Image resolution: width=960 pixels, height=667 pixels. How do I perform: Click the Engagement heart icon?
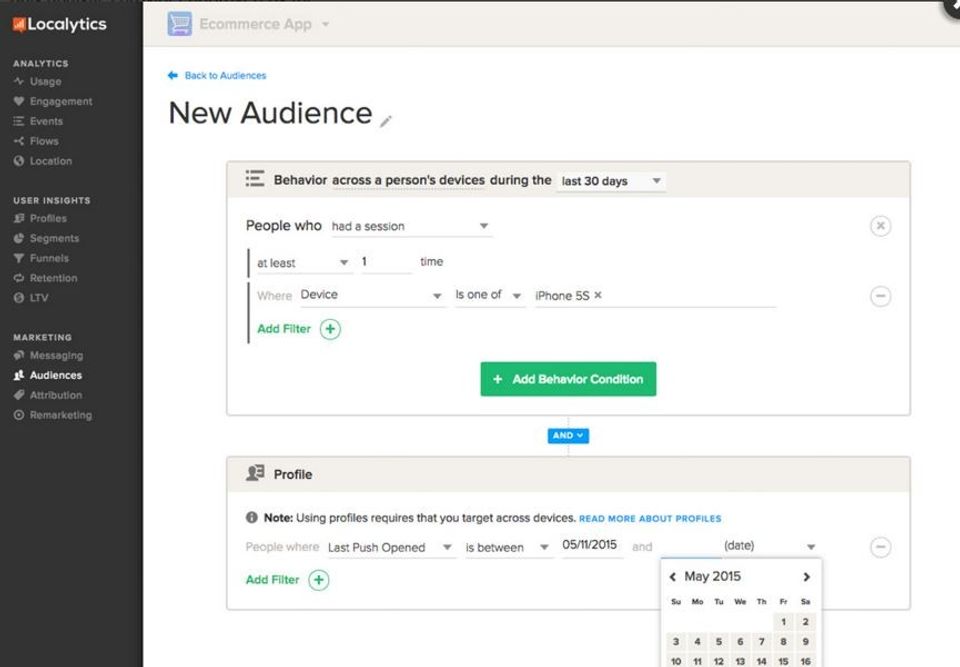(19, 101)
